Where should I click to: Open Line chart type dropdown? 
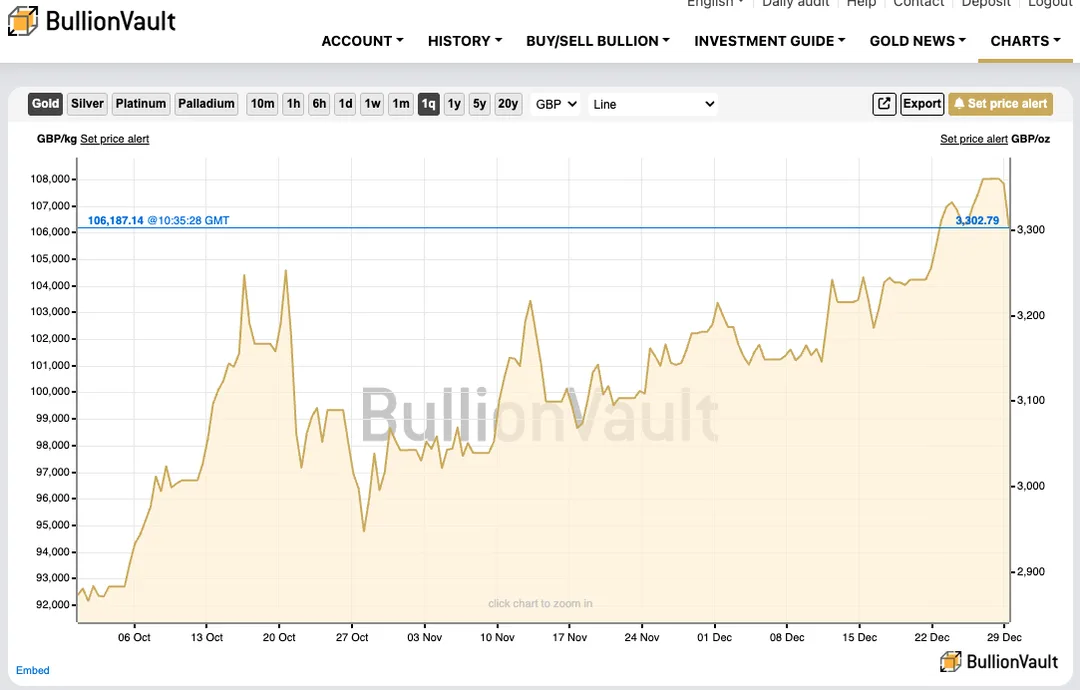653,104
